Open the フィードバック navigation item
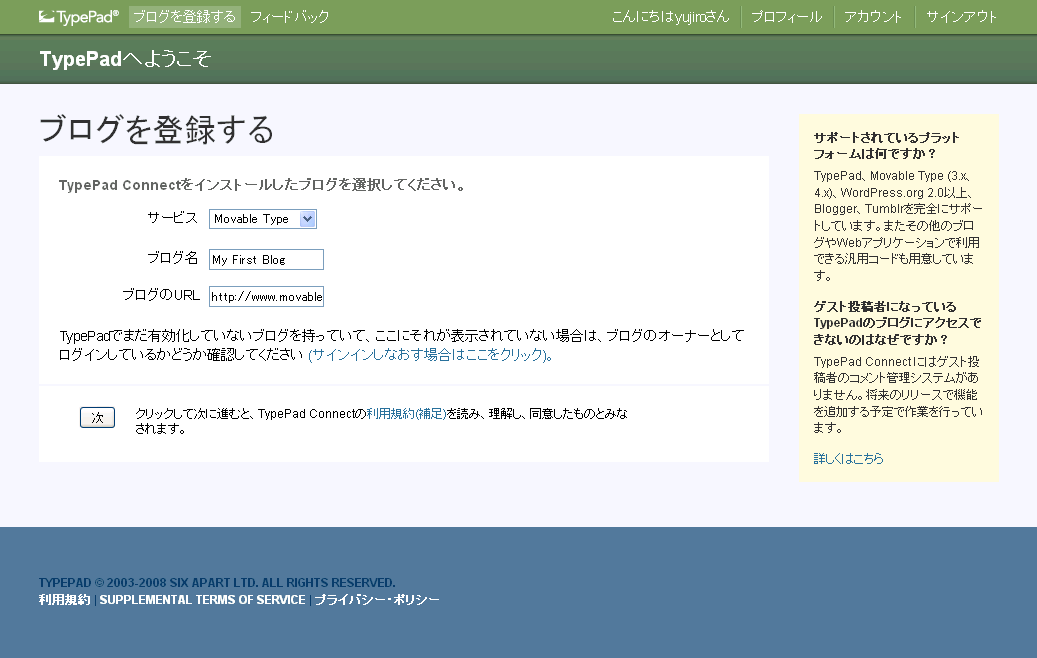The height and width of the screenshot is (658, 1037). 289,16
